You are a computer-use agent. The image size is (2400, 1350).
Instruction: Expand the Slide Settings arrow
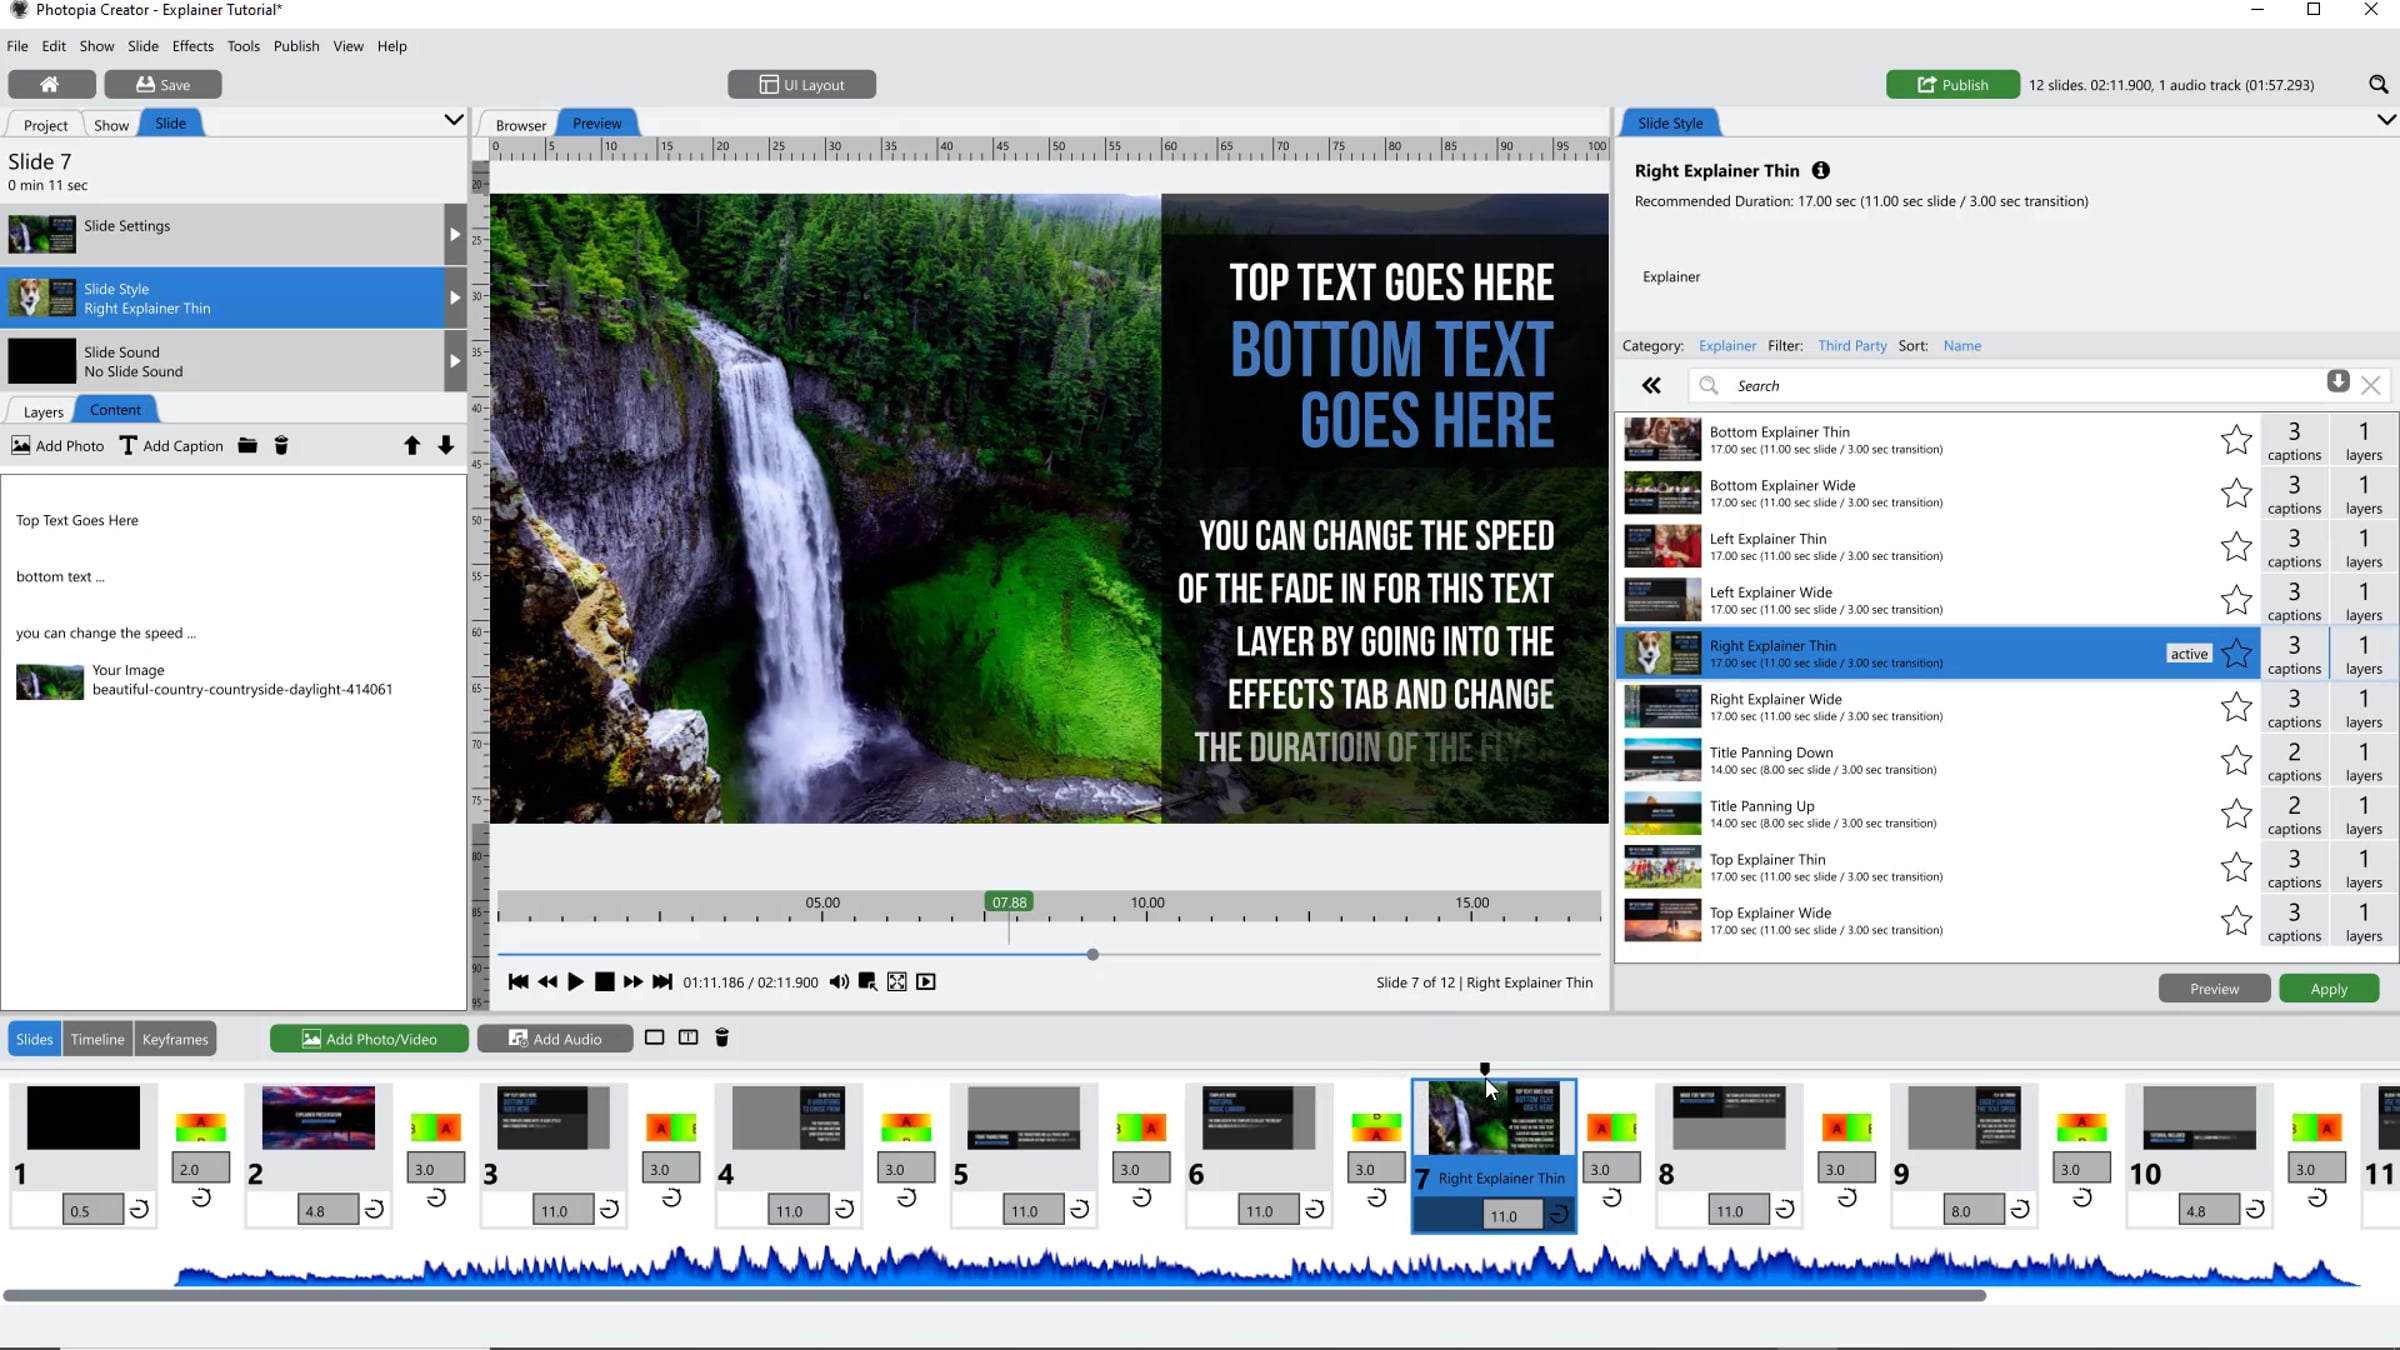pos(455,235)
